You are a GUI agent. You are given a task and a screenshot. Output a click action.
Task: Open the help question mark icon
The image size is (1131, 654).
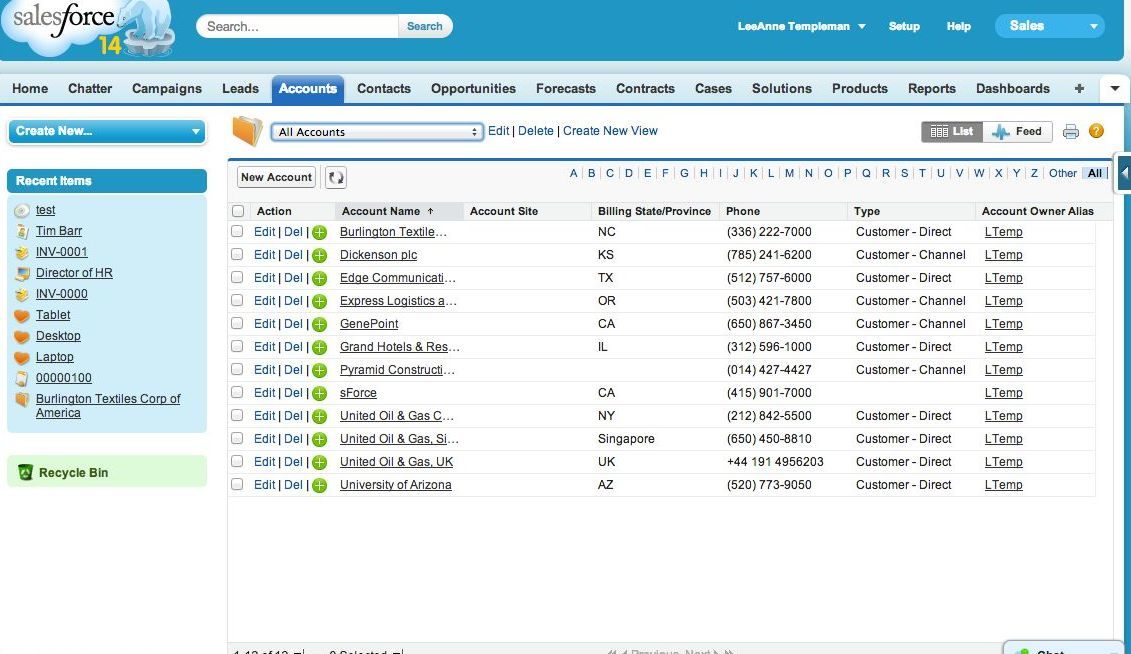(x=1096, y=131)
